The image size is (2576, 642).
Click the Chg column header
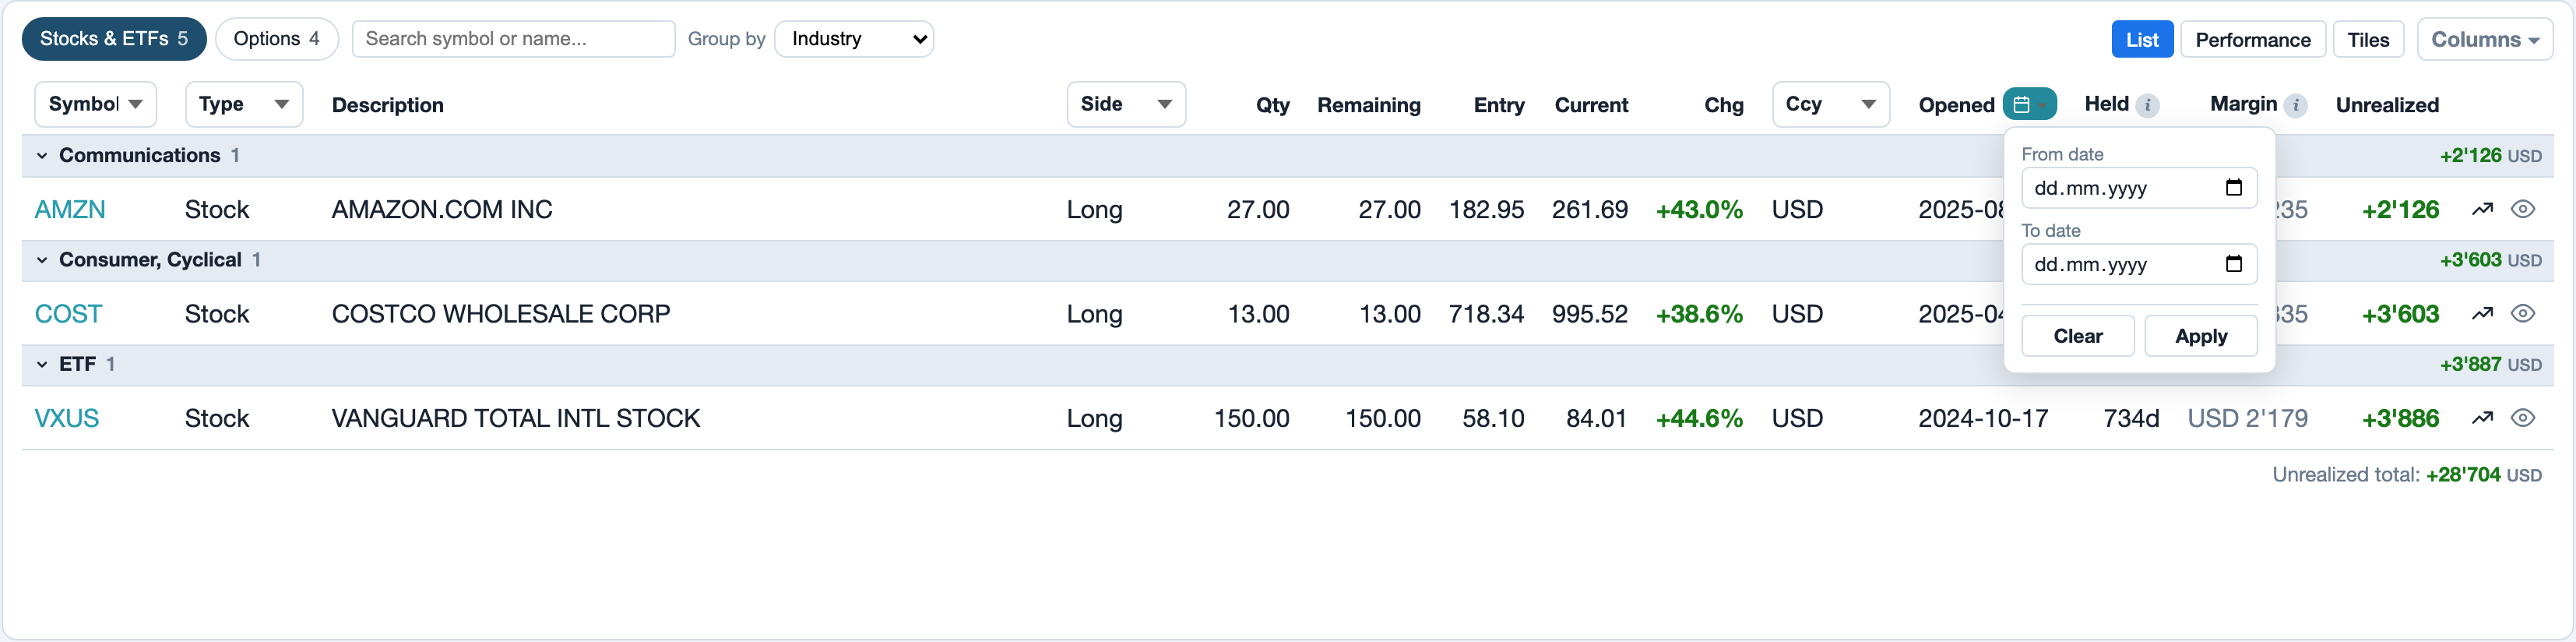(x=1724, y=105)
